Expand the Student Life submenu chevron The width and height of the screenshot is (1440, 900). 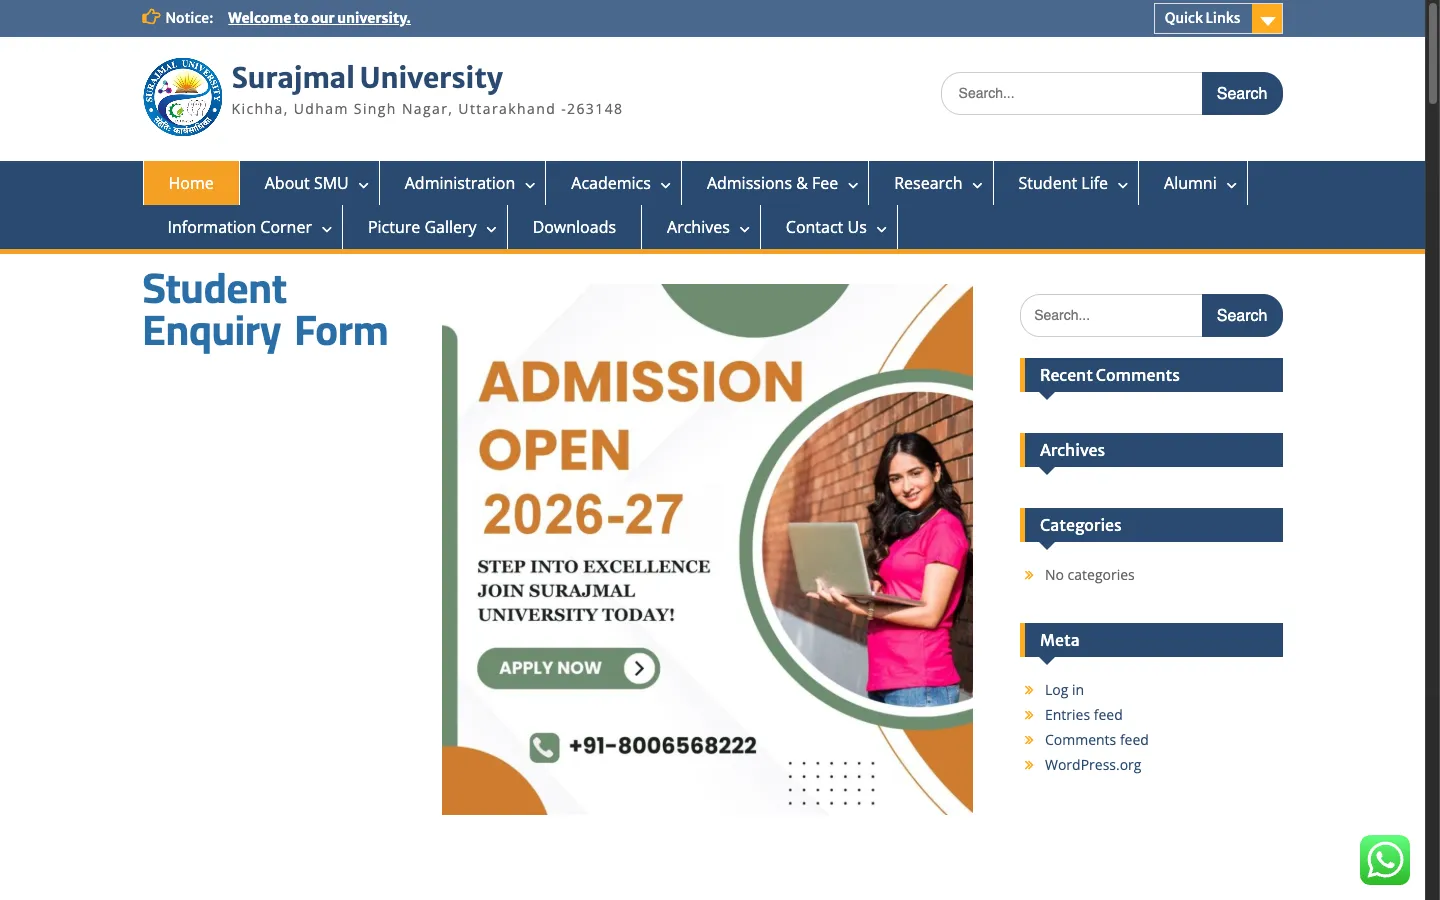(x=1123, y=185)
